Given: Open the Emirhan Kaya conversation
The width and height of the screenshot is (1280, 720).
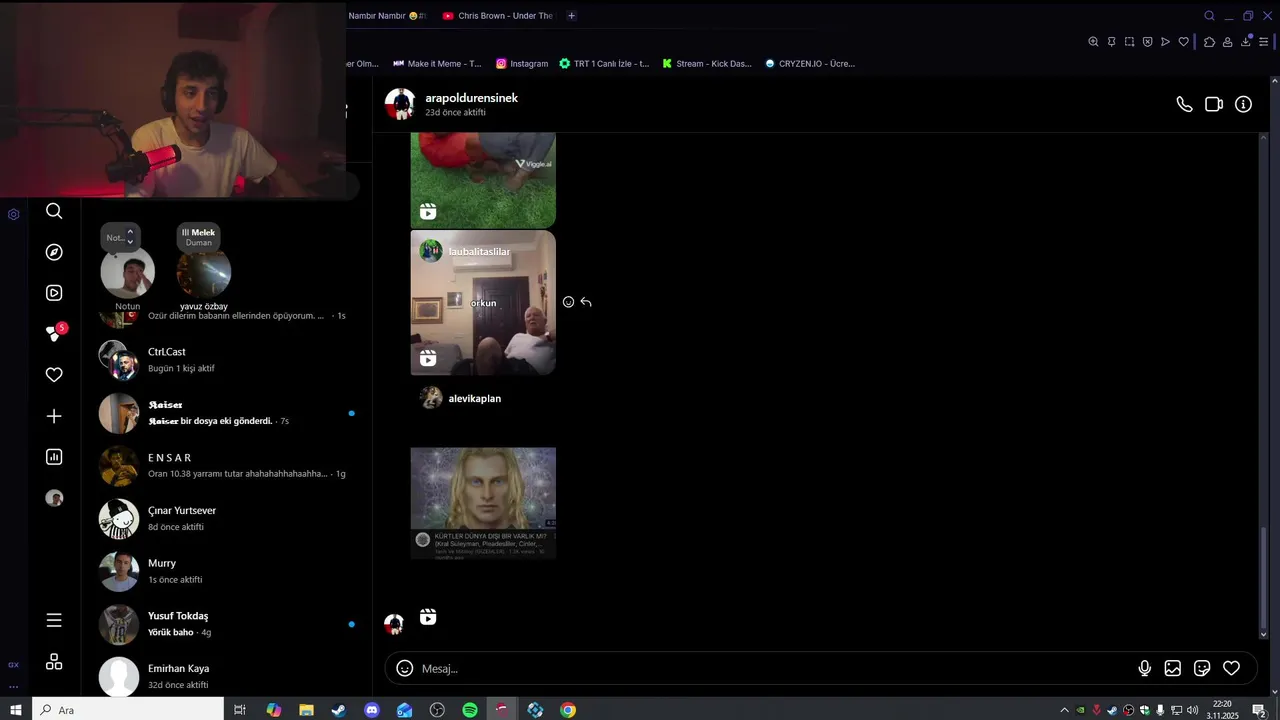Looking at the screenshot, I should pyautogui.click(x=226, y=676).
